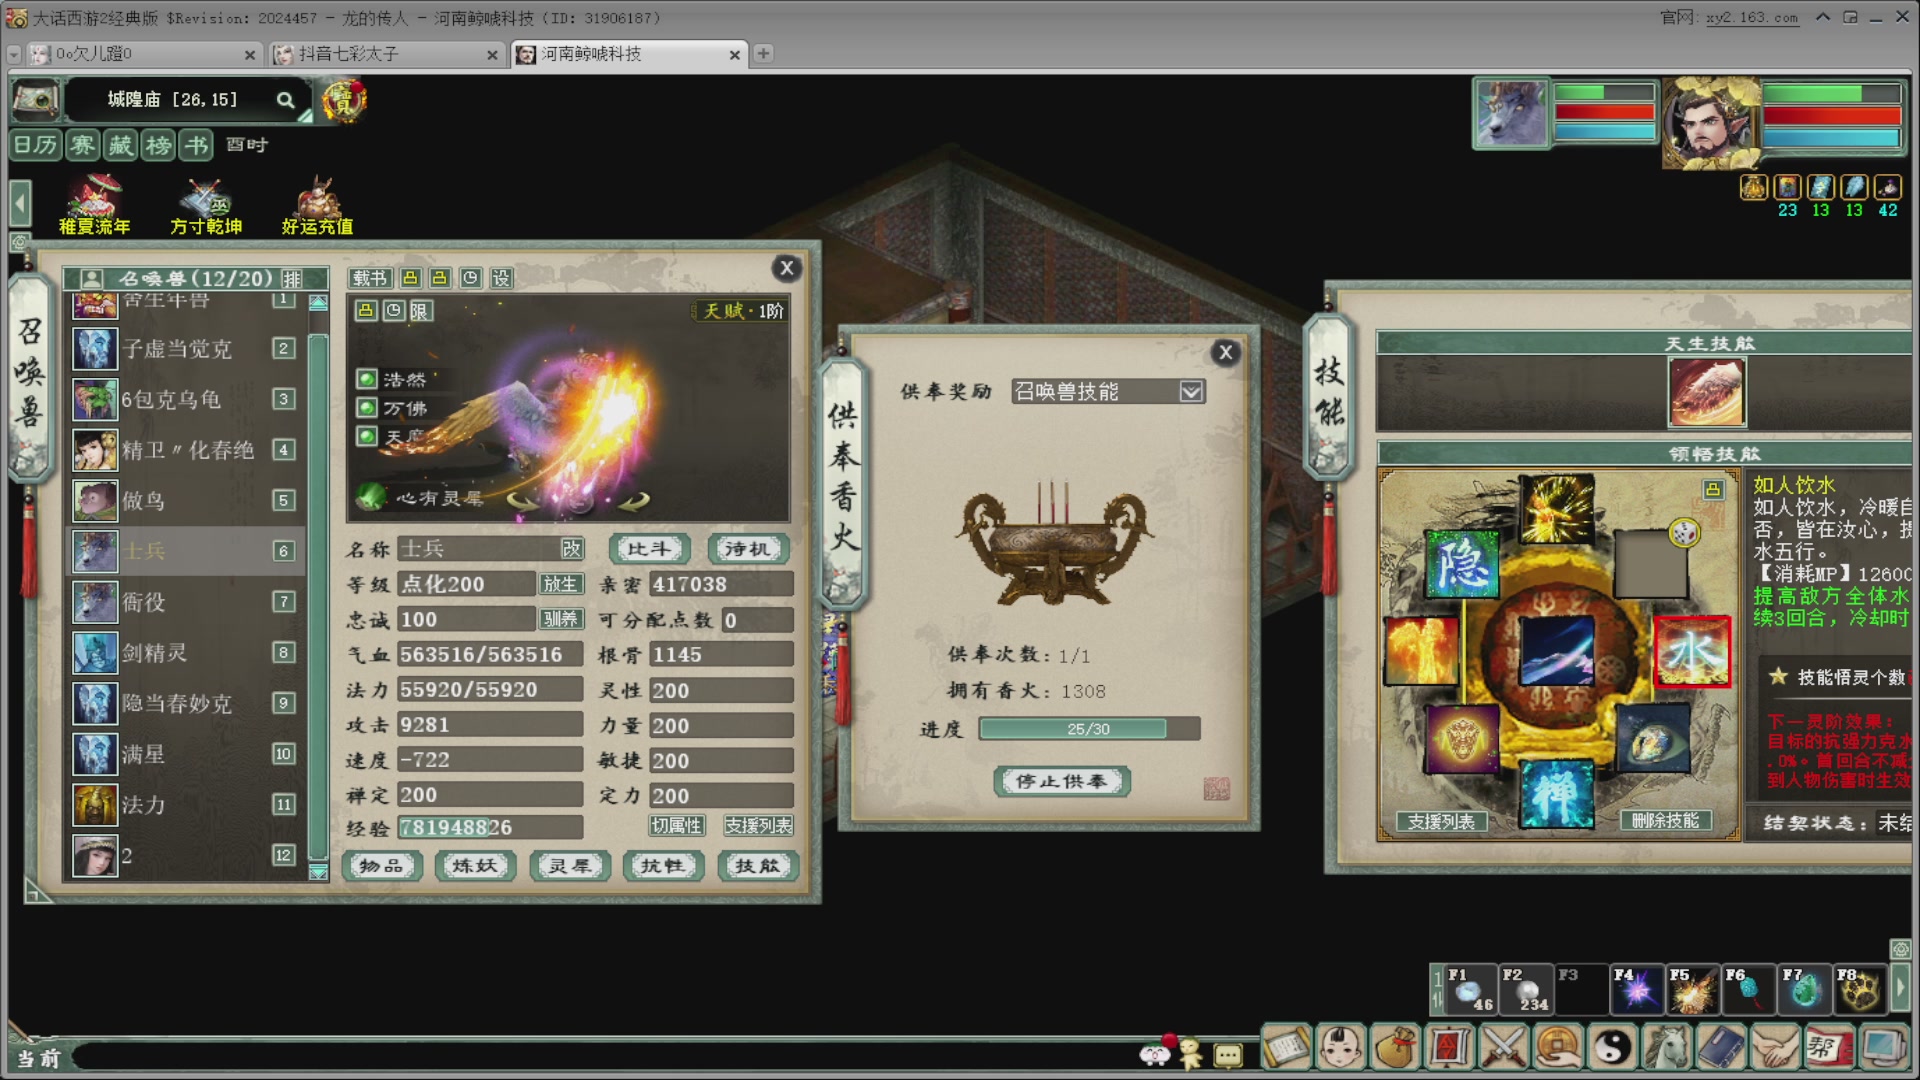Select the 隐 skill icon
Screen dimensions: 1920x1080
[1462, 564]
